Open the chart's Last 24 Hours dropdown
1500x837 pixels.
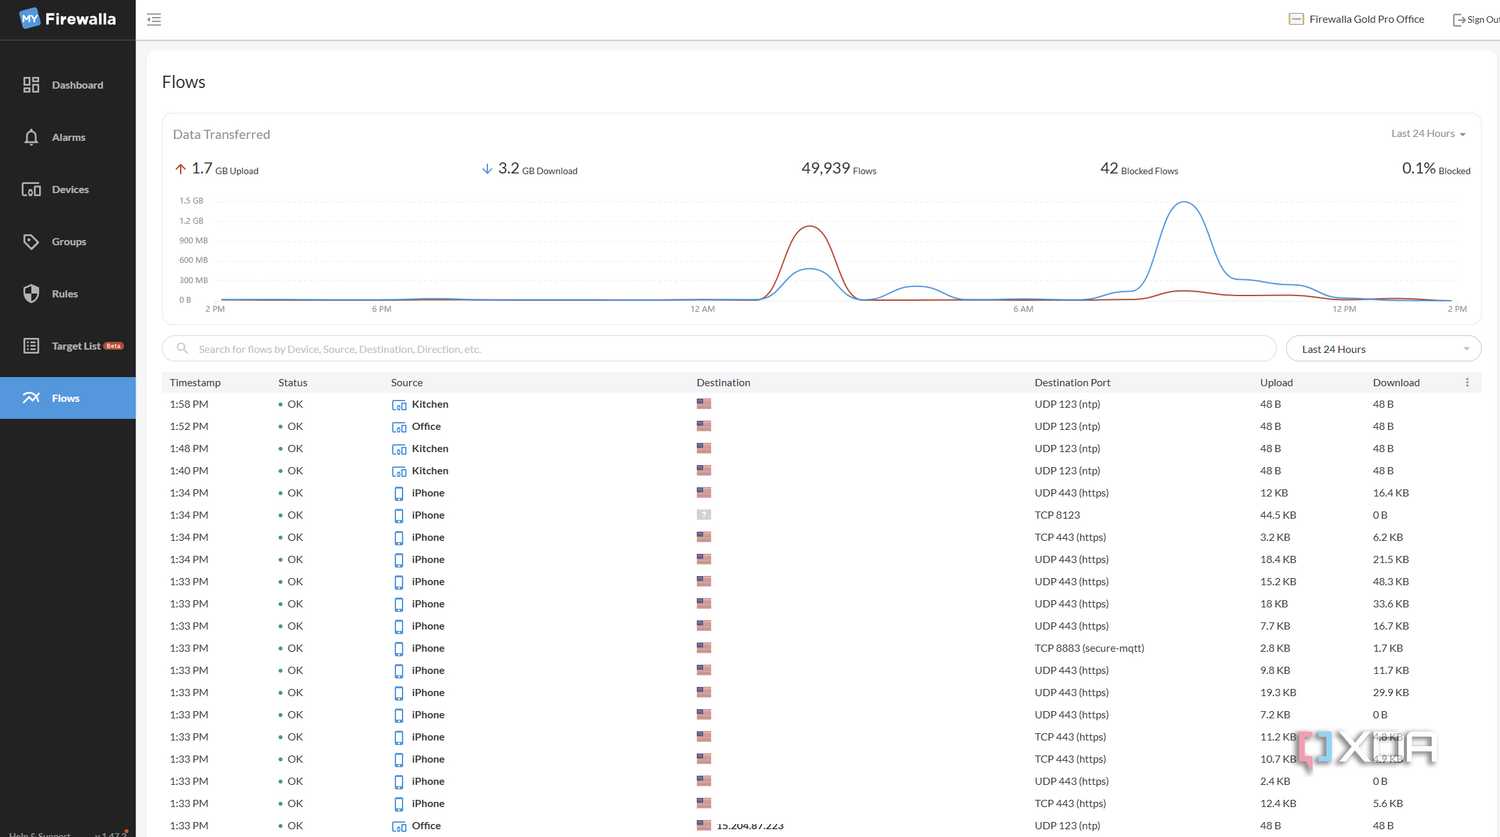[1428, 134]
